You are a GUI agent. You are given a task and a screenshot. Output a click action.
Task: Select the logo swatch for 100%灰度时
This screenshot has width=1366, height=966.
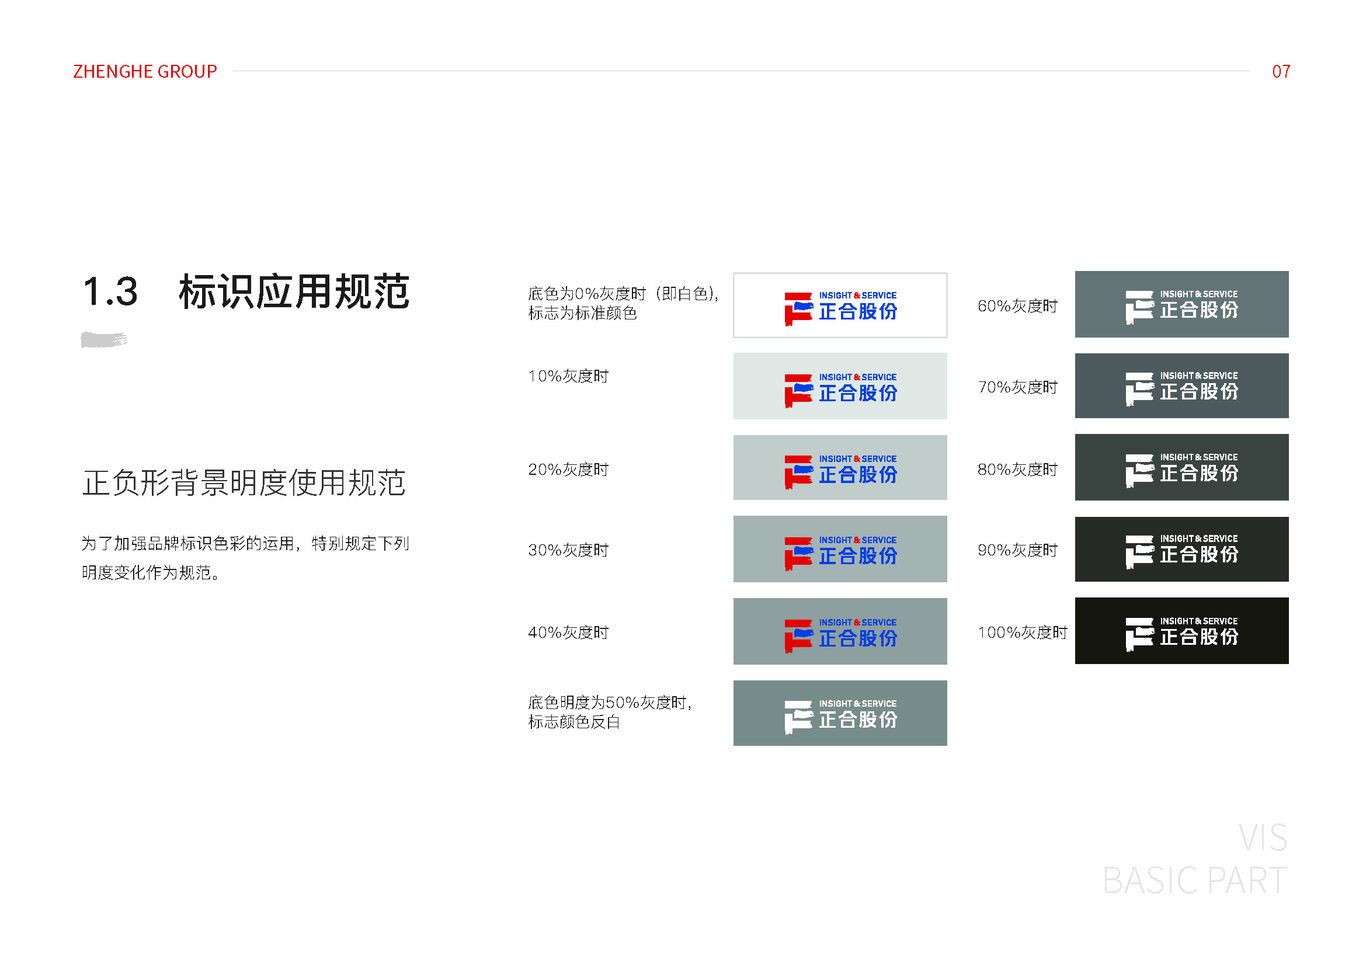click(x=1182, y=631)
